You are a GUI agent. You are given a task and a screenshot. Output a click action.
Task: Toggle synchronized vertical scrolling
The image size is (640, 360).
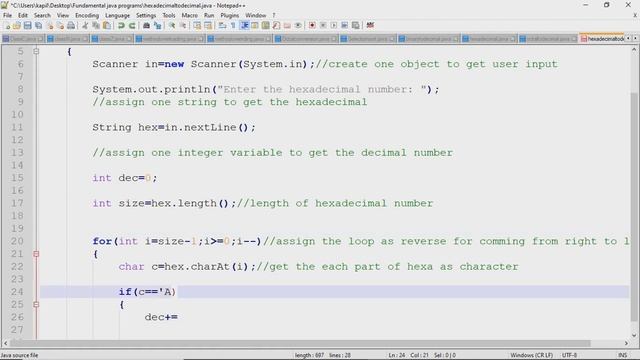tap(197, 26)
